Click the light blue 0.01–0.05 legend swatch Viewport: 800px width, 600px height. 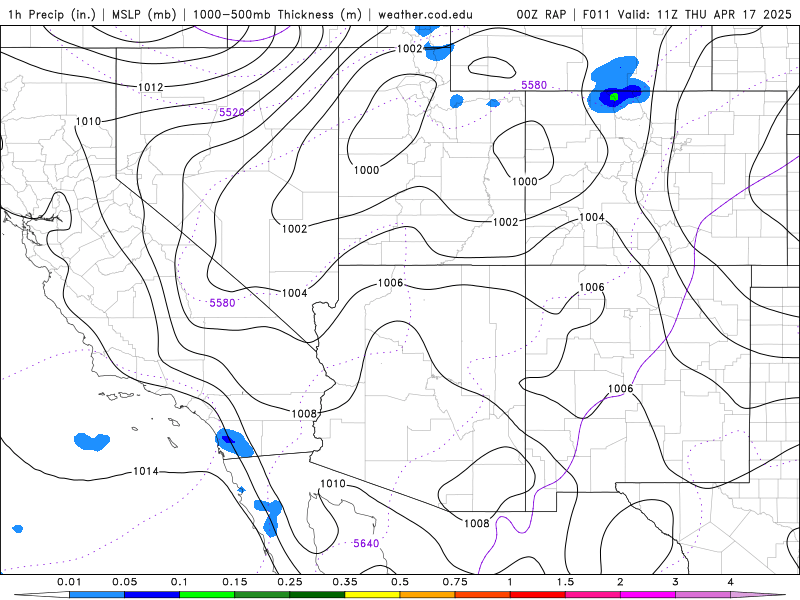97,595
